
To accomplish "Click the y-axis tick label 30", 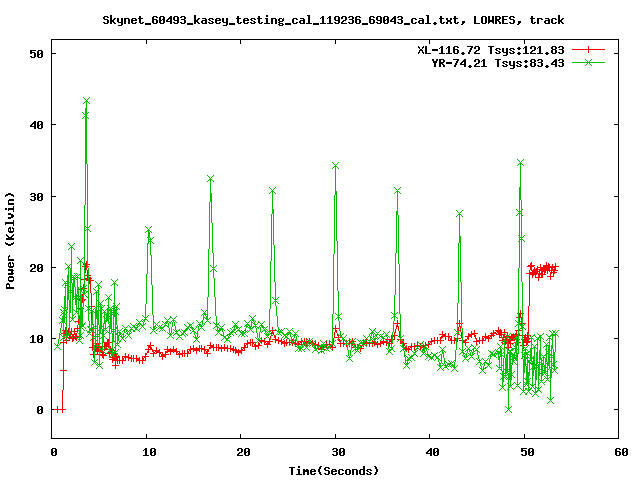I will click(x=36, y=197).
